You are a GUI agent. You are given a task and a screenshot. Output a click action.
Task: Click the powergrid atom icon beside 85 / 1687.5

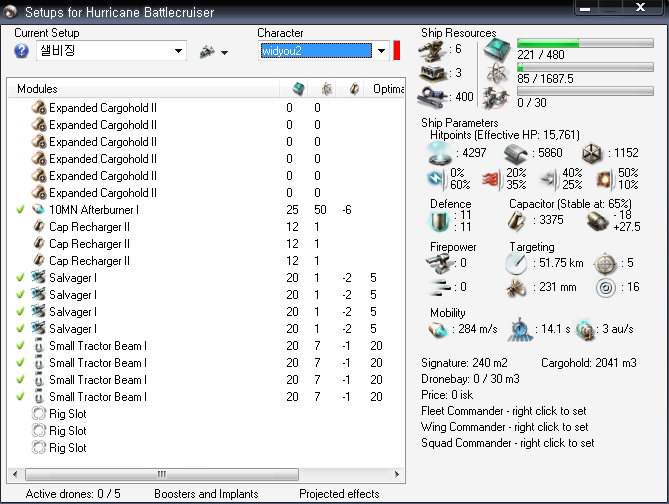tap(497, 73)
